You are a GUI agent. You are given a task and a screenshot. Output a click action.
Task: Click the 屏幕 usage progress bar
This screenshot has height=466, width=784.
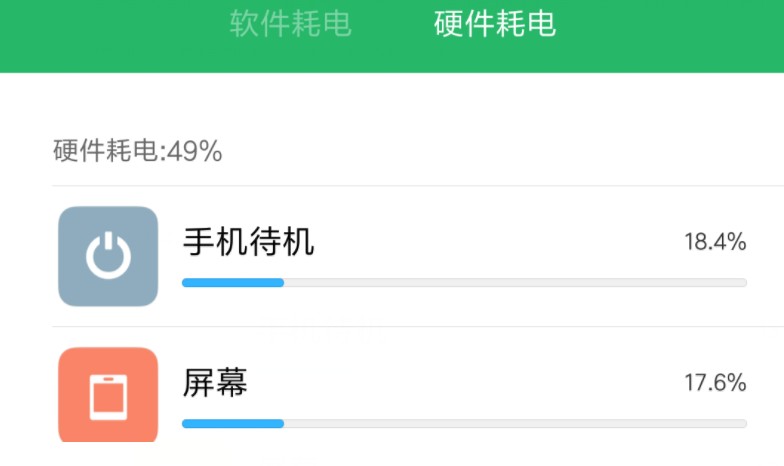pos(464,423)
